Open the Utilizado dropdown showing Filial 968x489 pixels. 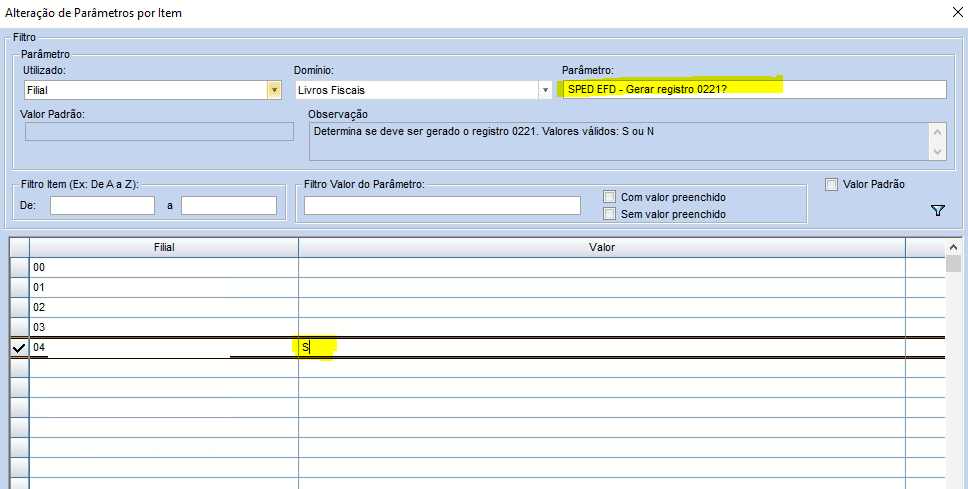click(273, 90)
